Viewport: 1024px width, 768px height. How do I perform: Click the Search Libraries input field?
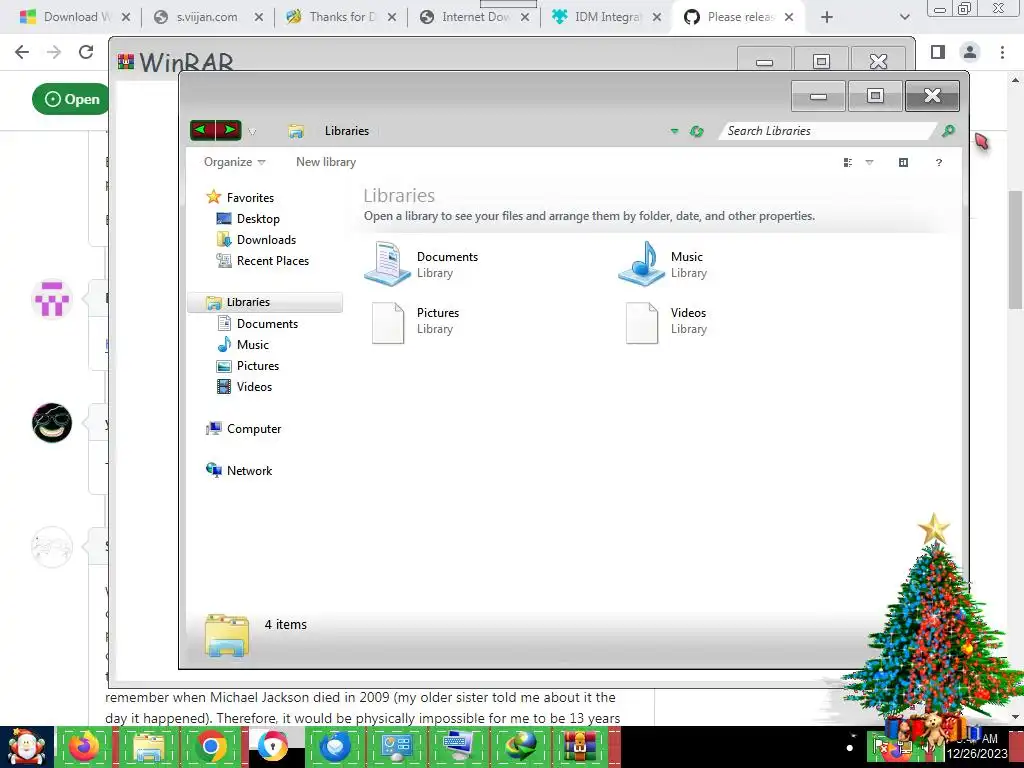826,131
